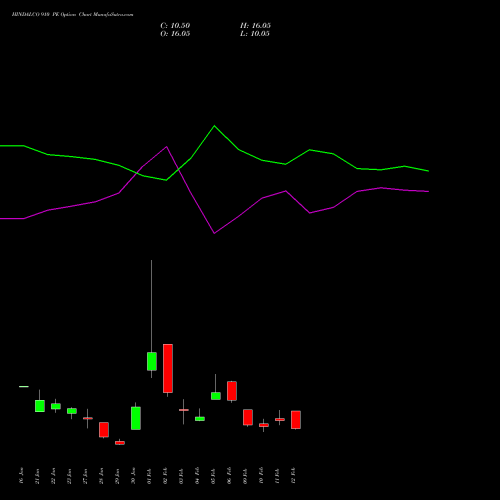Click the peak of the green indicator line
Viewport: 500px width, 500px height.
pos(214,126)
